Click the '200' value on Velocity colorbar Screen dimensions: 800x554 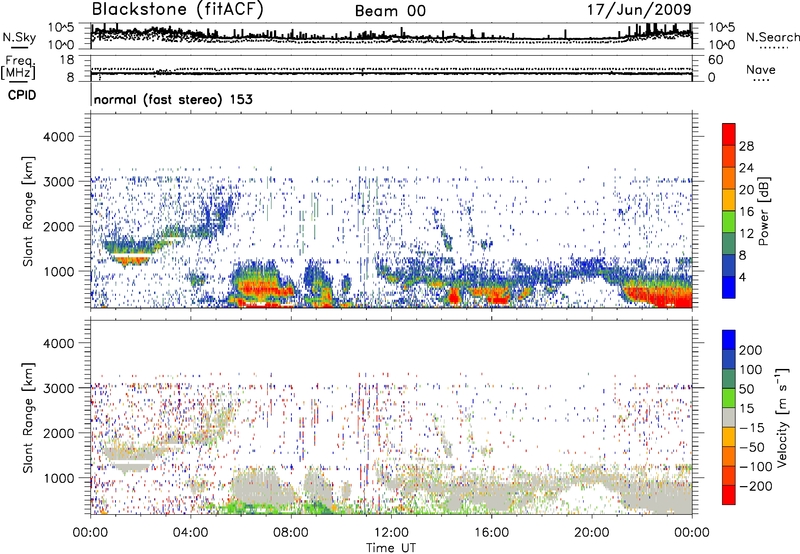[x=751, y=350]
